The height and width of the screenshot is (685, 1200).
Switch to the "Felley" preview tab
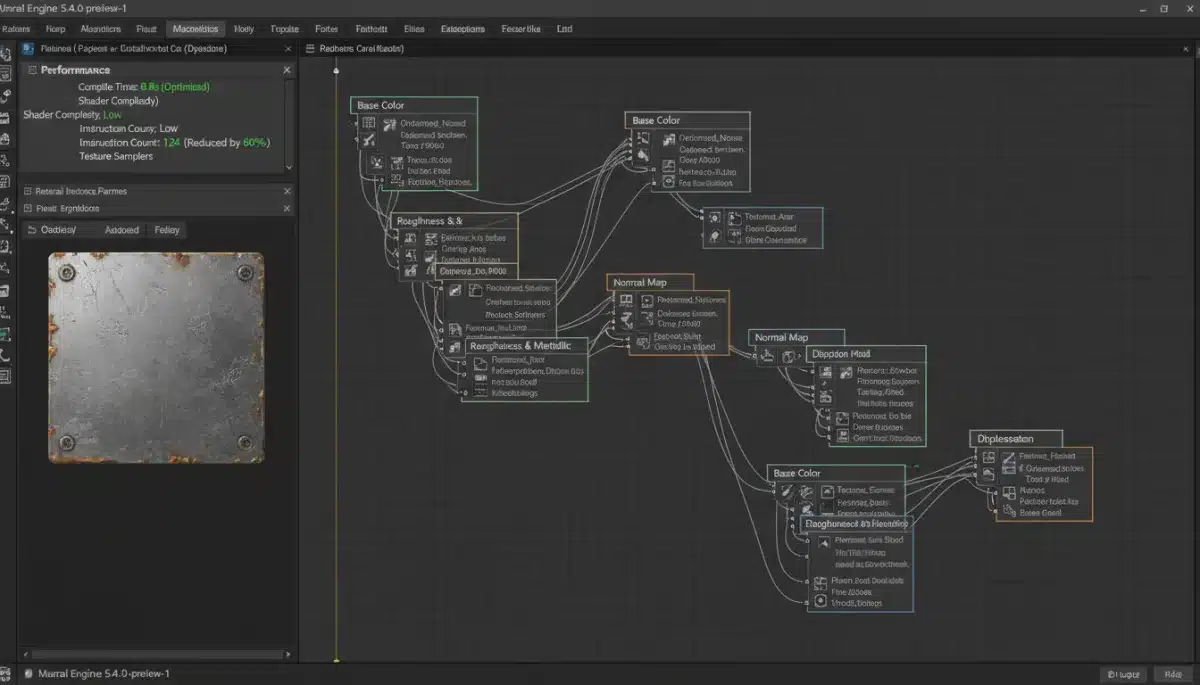(167, 229)
